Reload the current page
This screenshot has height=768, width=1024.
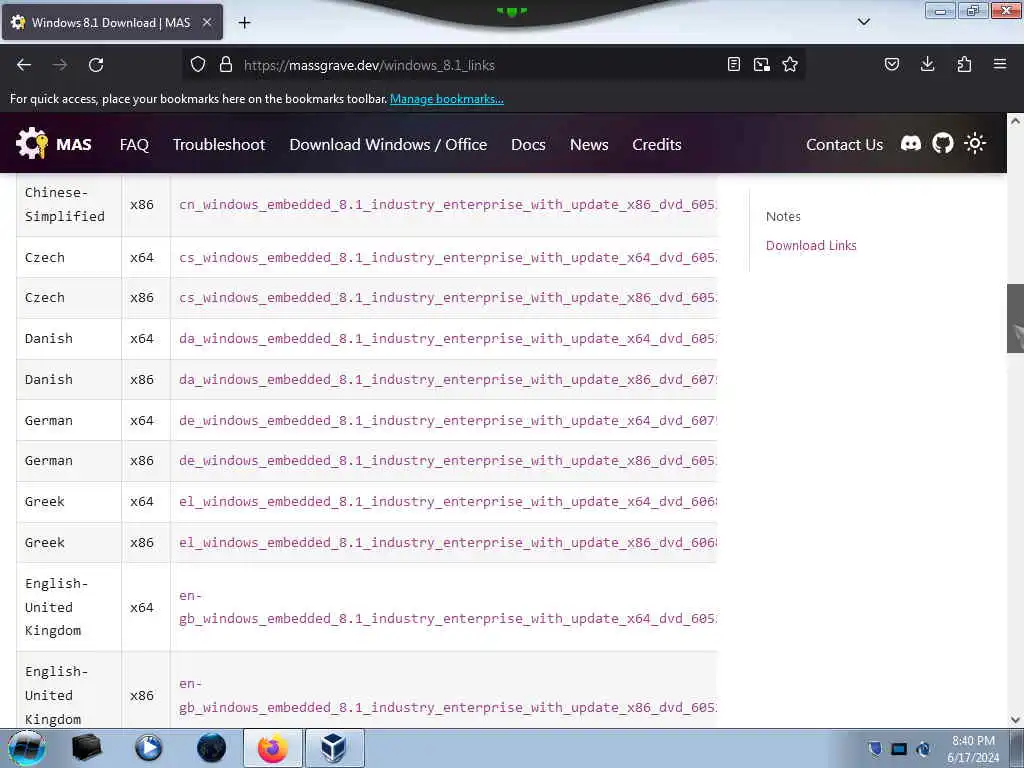[x=96, y=65]
